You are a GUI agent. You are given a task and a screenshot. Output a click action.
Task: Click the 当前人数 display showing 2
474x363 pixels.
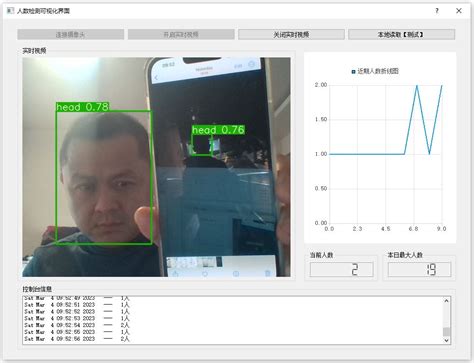point(341,269)
